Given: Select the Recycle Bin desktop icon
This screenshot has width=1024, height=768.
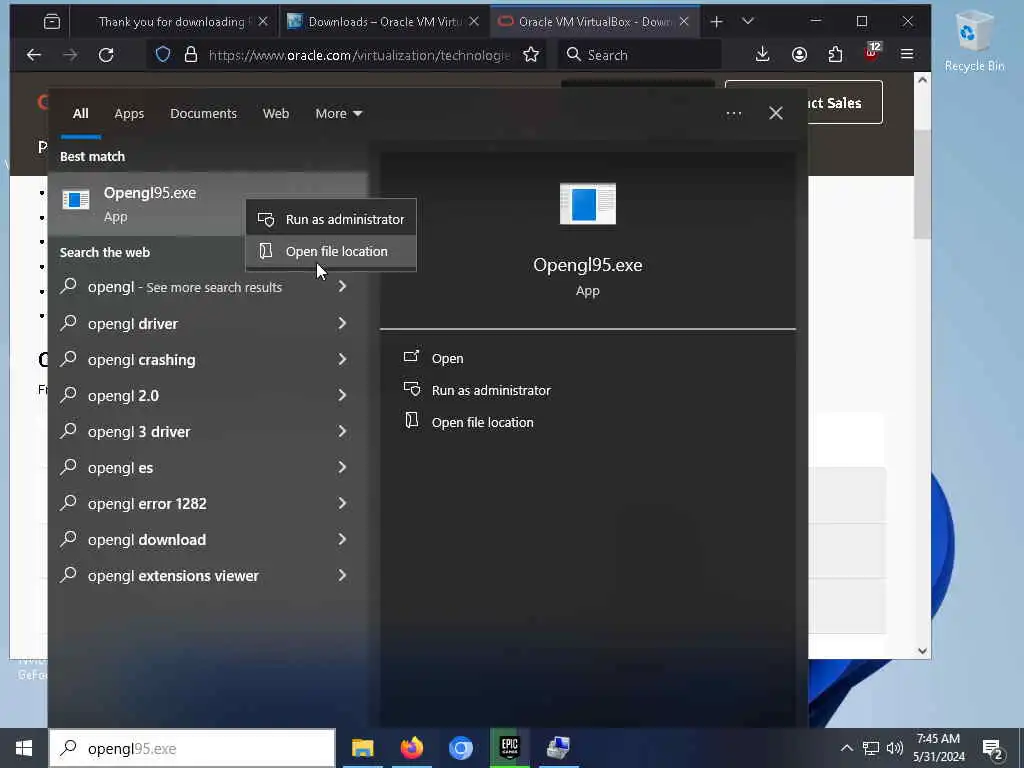Looking at the screenshot, I should [974, 40].
